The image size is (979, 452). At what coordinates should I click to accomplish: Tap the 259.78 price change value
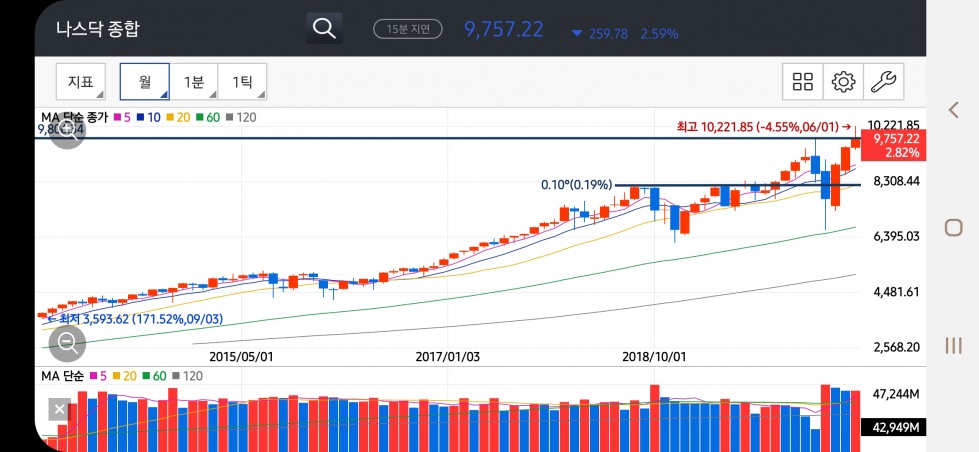point(608,34)
